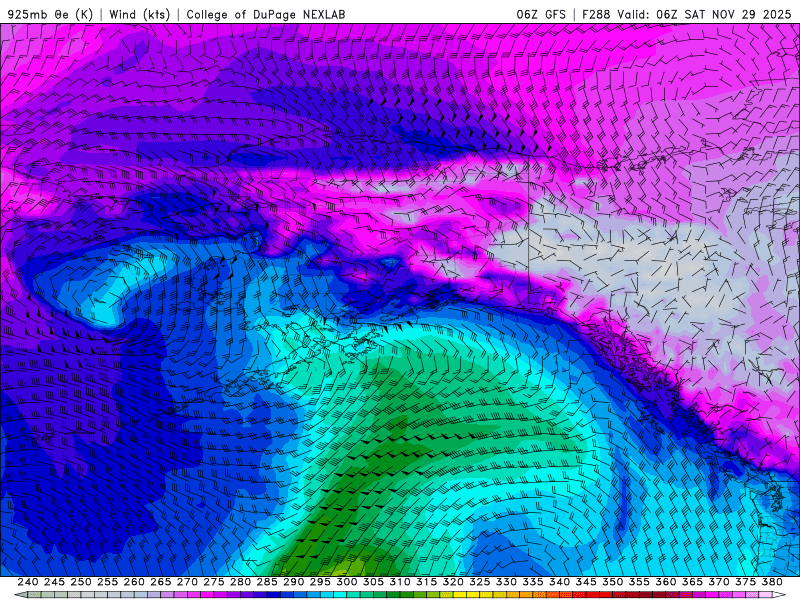Screen dimensions: 800x600
Task: Click the 330 scale number
Action: click(x=506, y=582)
